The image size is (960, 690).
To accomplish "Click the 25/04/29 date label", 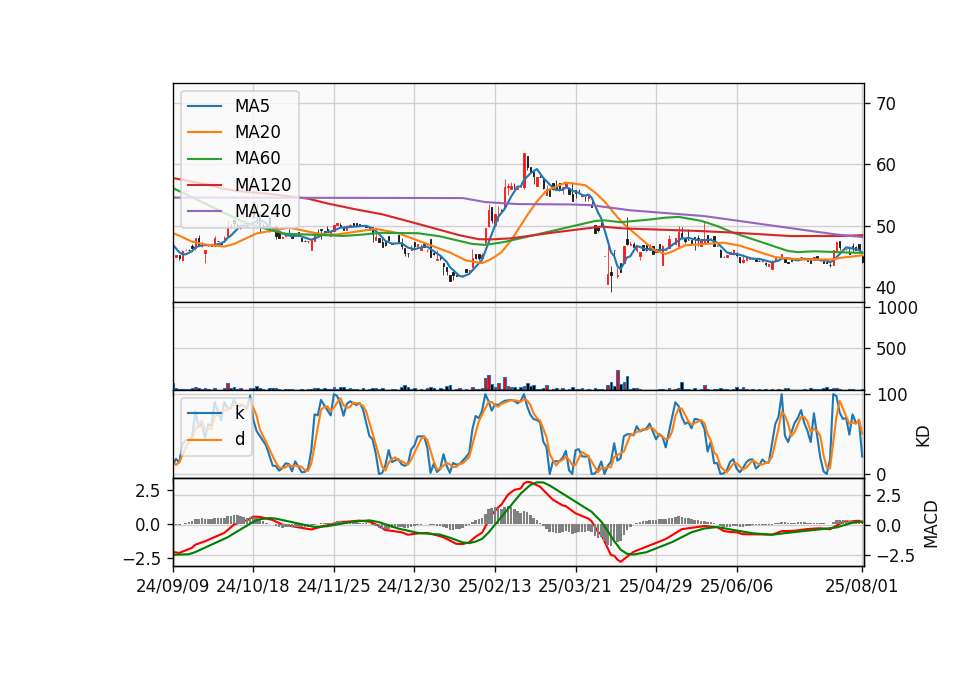I will pos(656,586).
